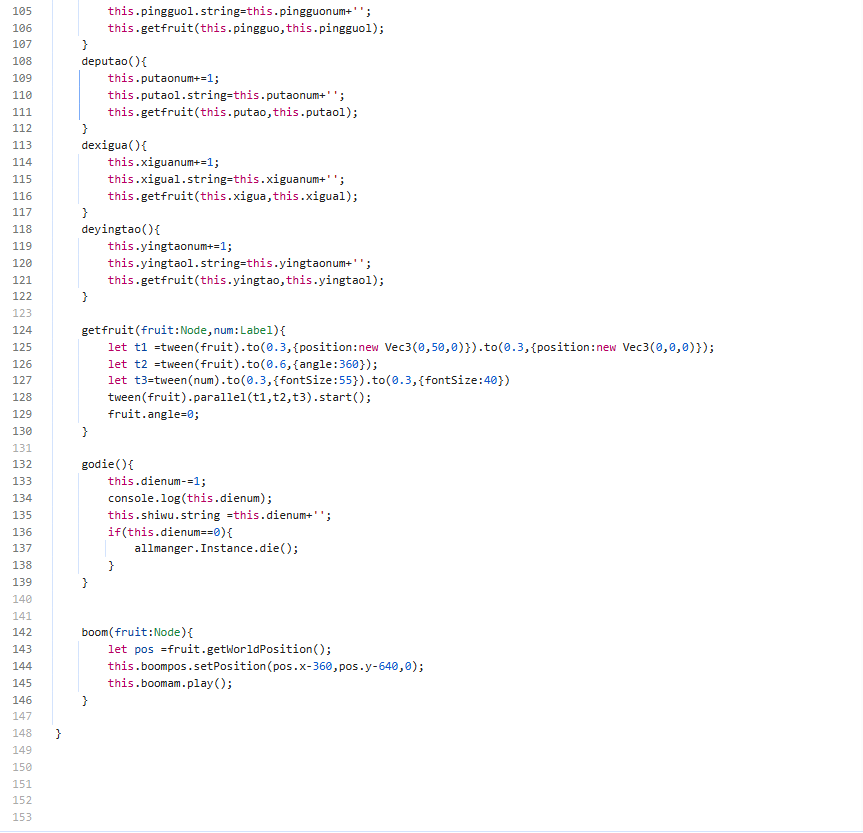
Task: Click the 'godie(){' method declaration
Action: (107, 465)
